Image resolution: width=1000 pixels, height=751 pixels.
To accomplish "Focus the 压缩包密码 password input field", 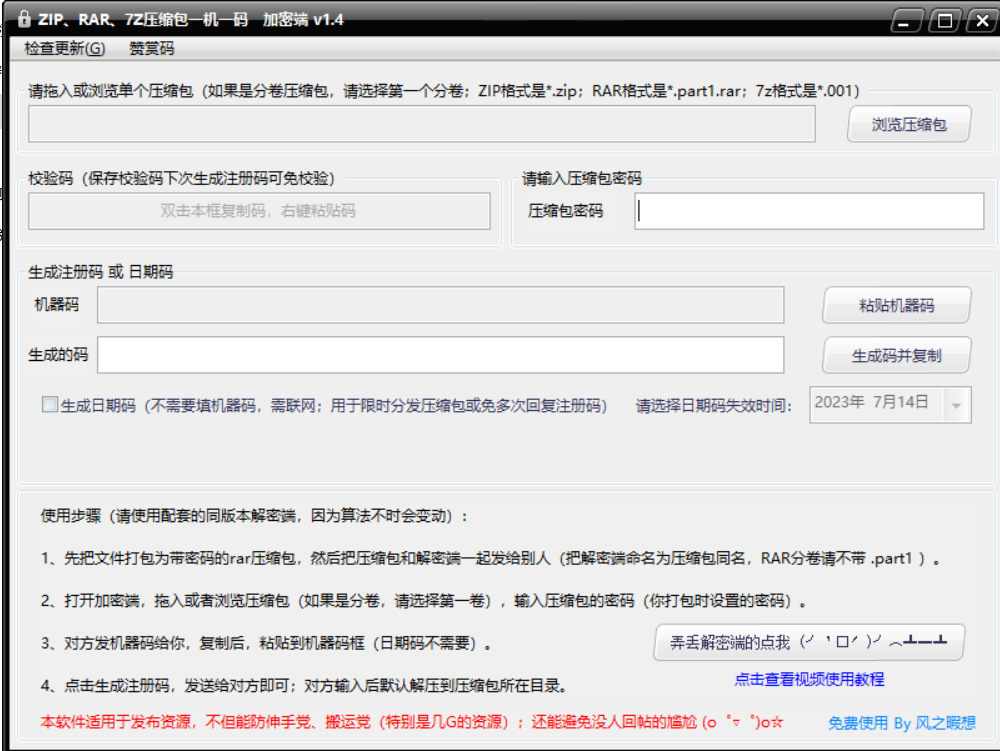I will [808, 211].
